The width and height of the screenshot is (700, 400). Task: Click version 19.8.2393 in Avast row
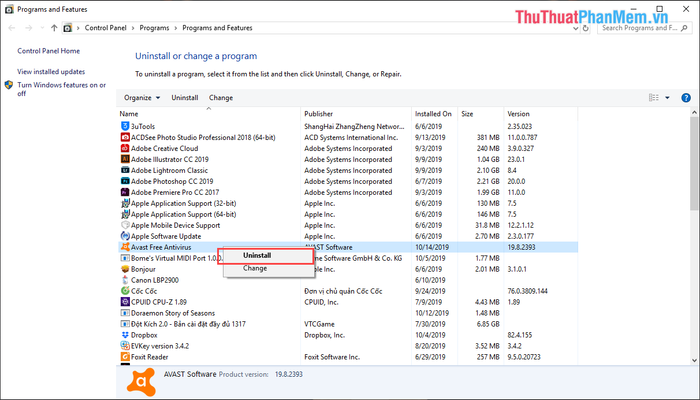pos(521,247)
